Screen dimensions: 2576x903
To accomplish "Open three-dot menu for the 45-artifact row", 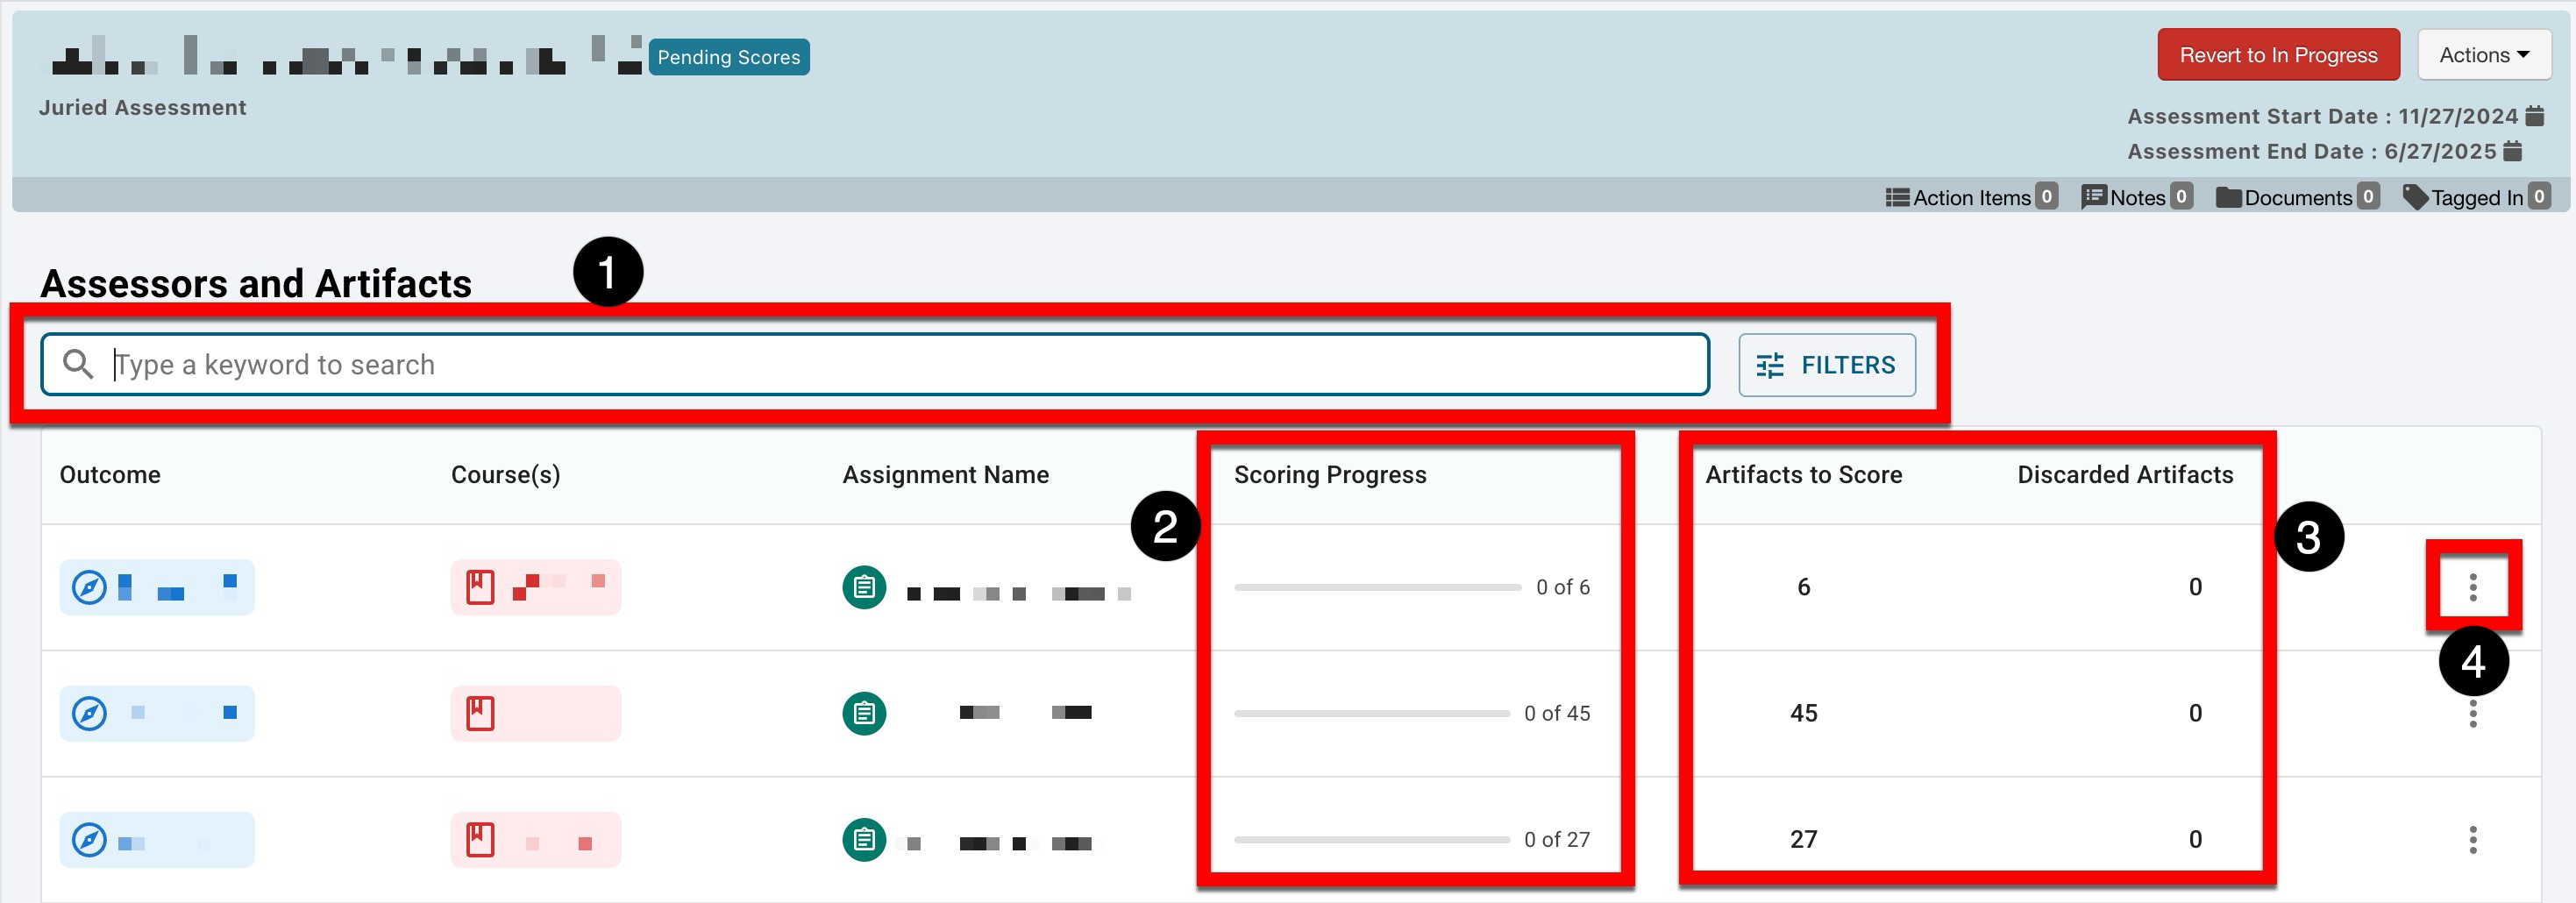I will tap(2472, 713).
